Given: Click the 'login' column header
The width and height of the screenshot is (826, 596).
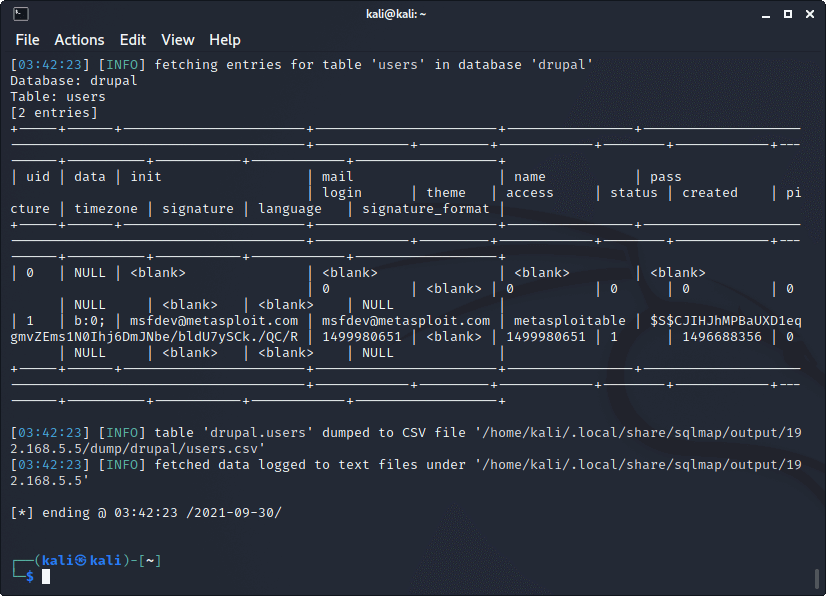Looking at the screenshot, I should click(342, 193).
